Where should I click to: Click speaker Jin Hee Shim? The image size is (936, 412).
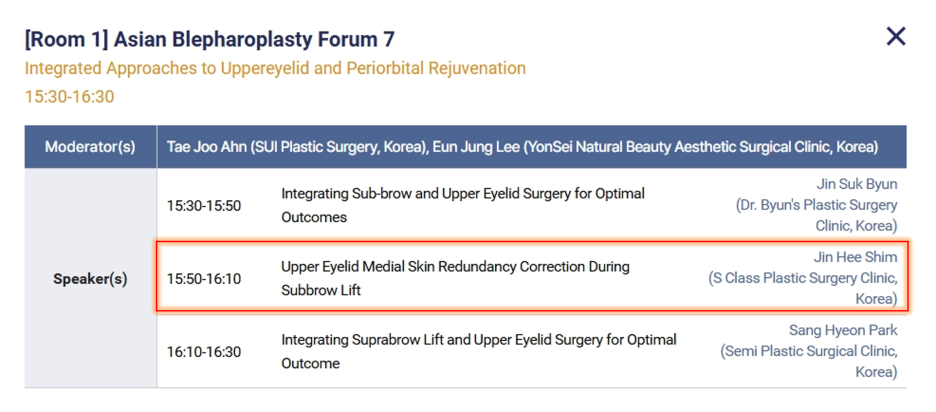(x=855, y=257)
